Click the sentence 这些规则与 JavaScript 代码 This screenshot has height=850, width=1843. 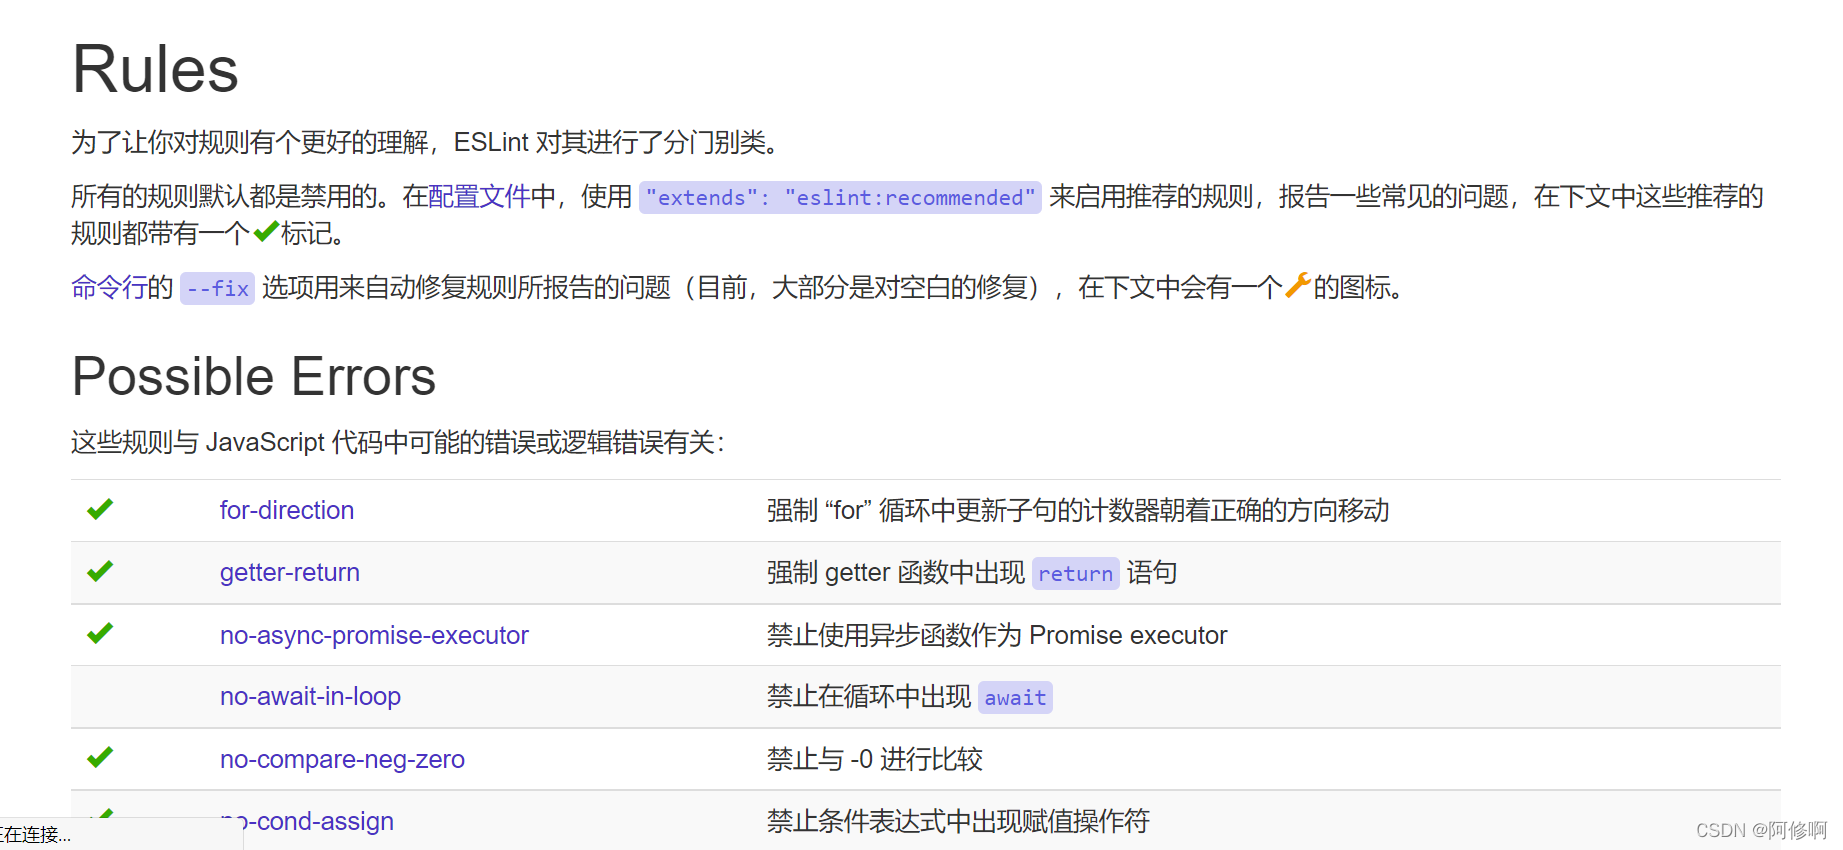point(398,443)
